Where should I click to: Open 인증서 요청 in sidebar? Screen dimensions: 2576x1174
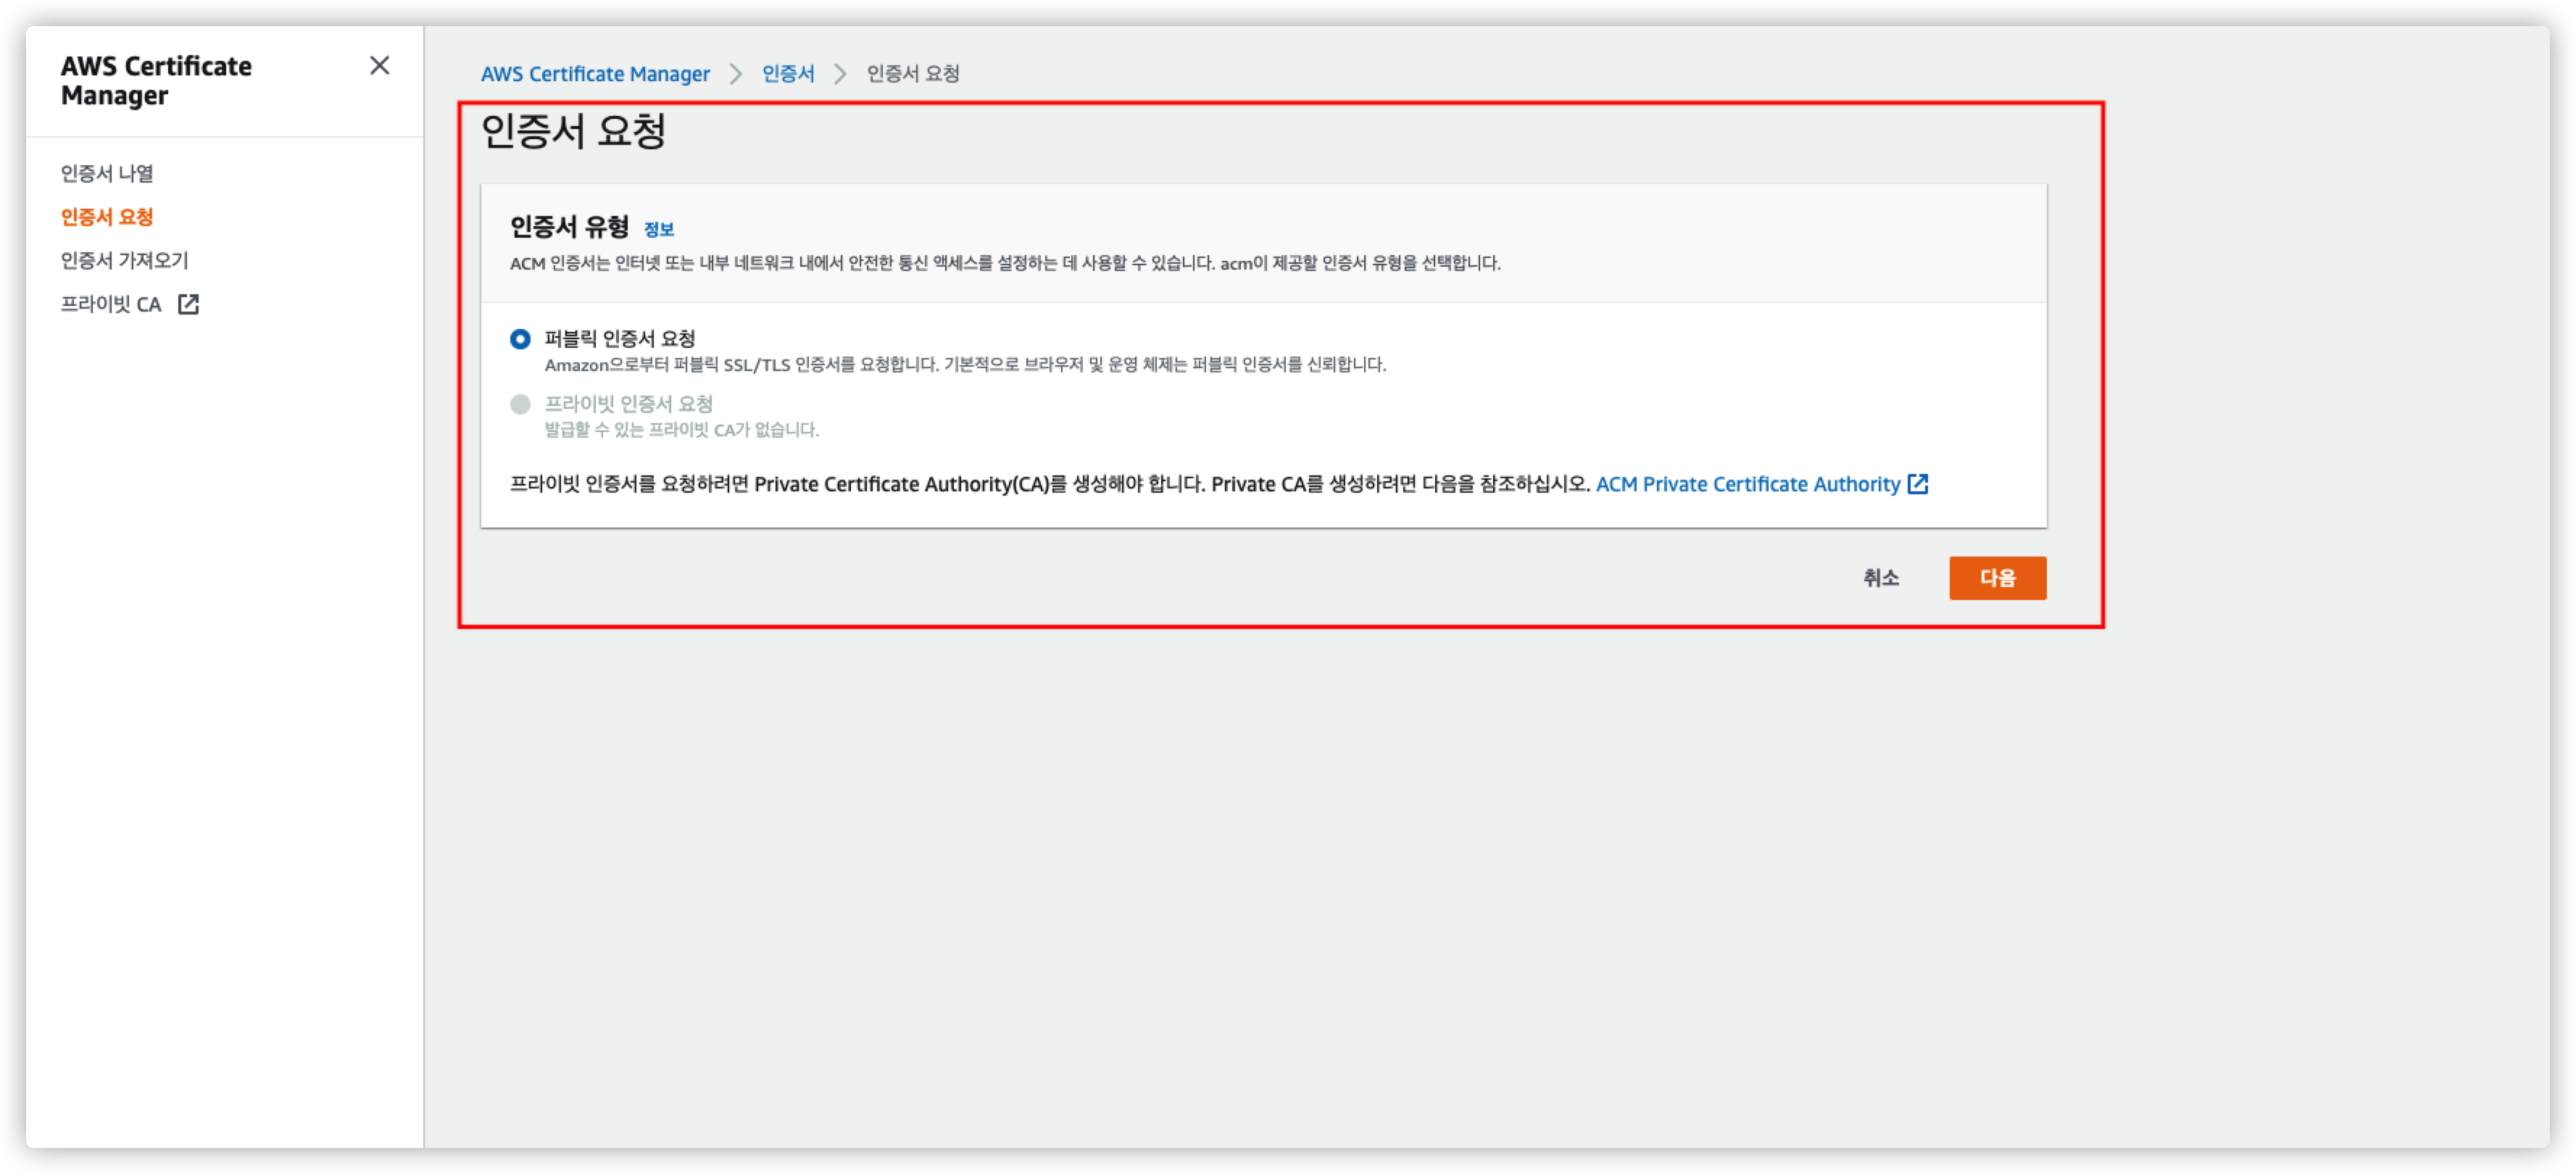(107, 217)
